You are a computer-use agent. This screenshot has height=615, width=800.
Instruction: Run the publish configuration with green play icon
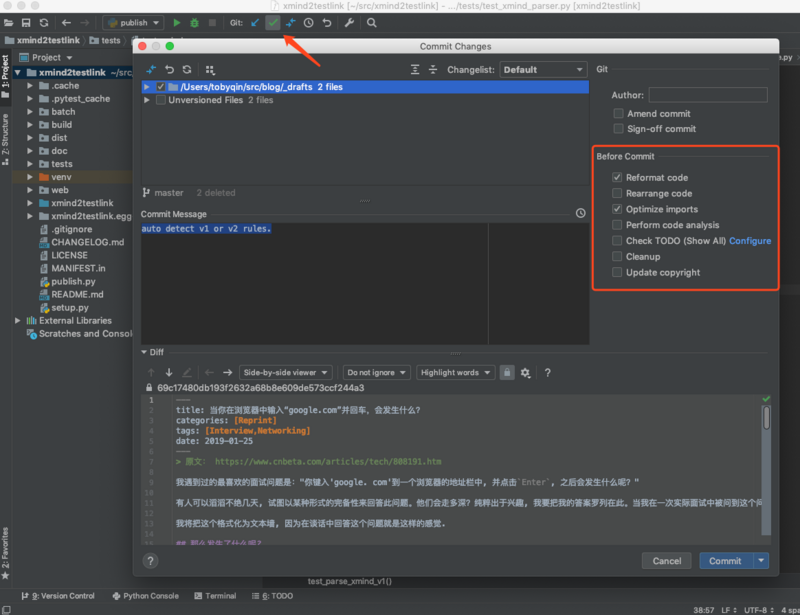177,23
